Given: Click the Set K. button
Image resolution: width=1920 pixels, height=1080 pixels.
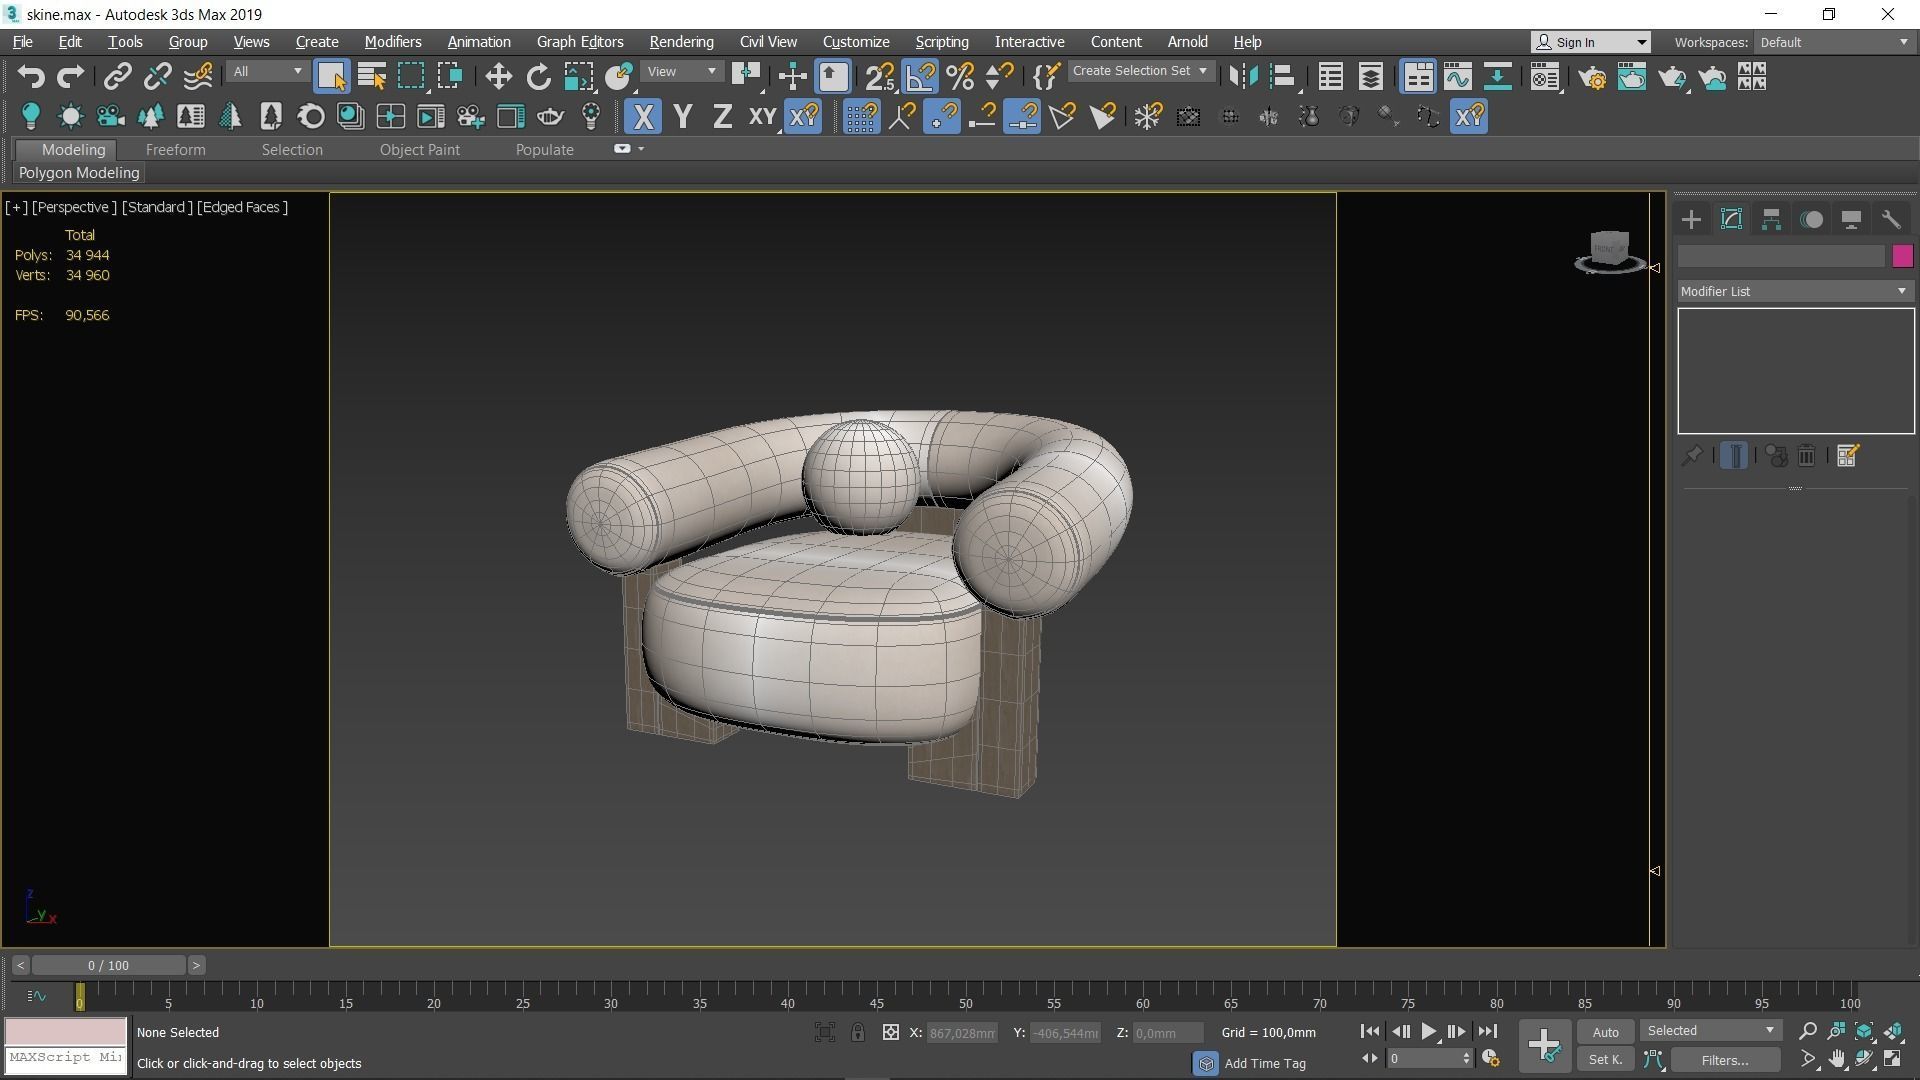Looking at the screenshot, I should [1606, 1060].
